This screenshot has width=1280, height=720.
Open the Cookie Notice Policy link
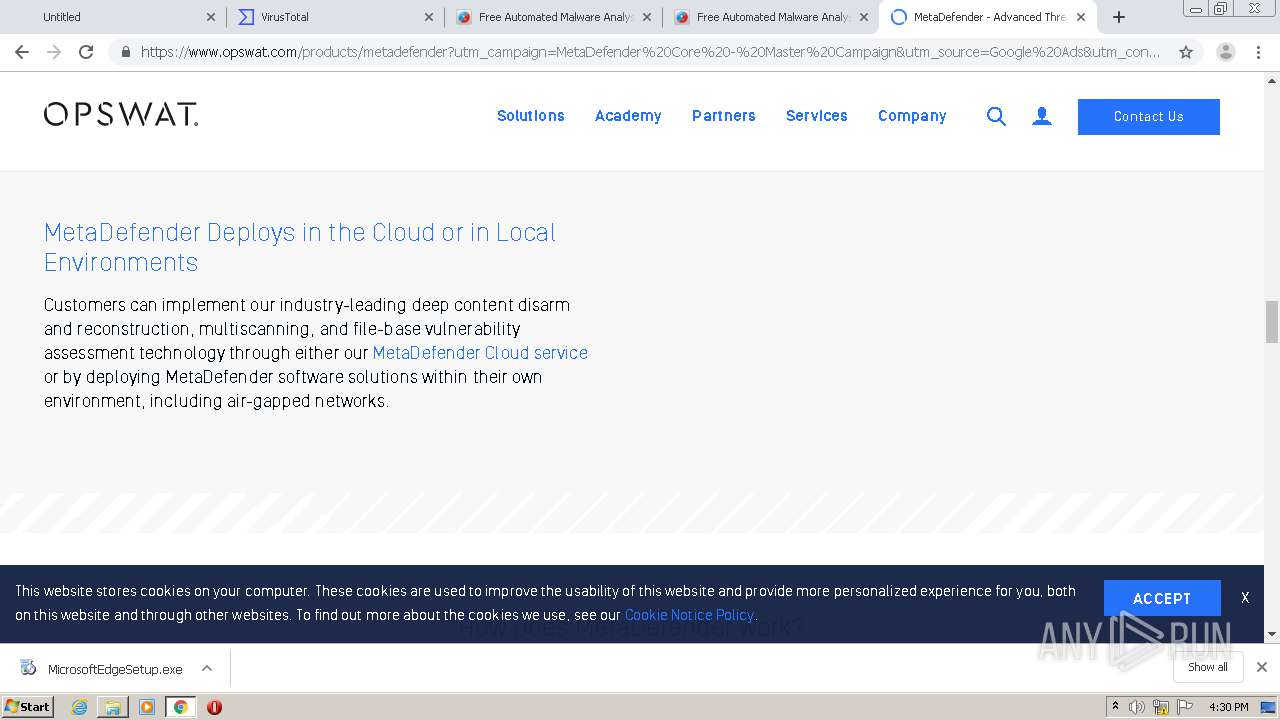tap(689, 615)
